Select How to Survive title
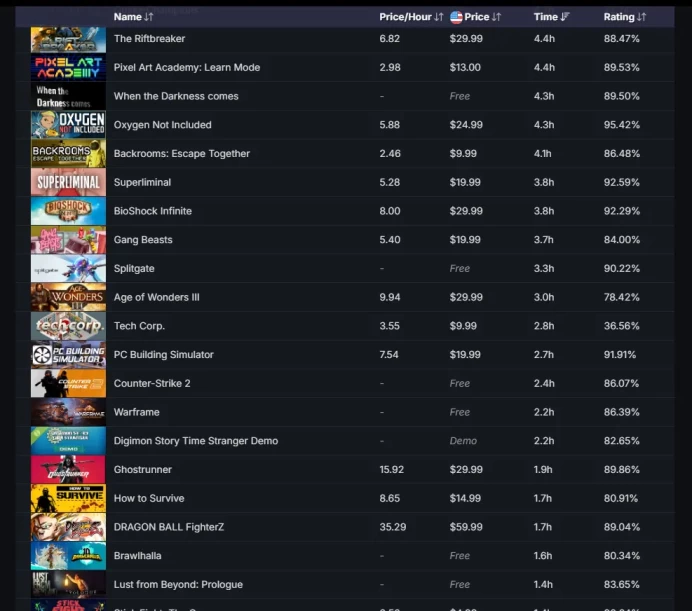Viewport: 692px width, 611px height. point(149,498)
